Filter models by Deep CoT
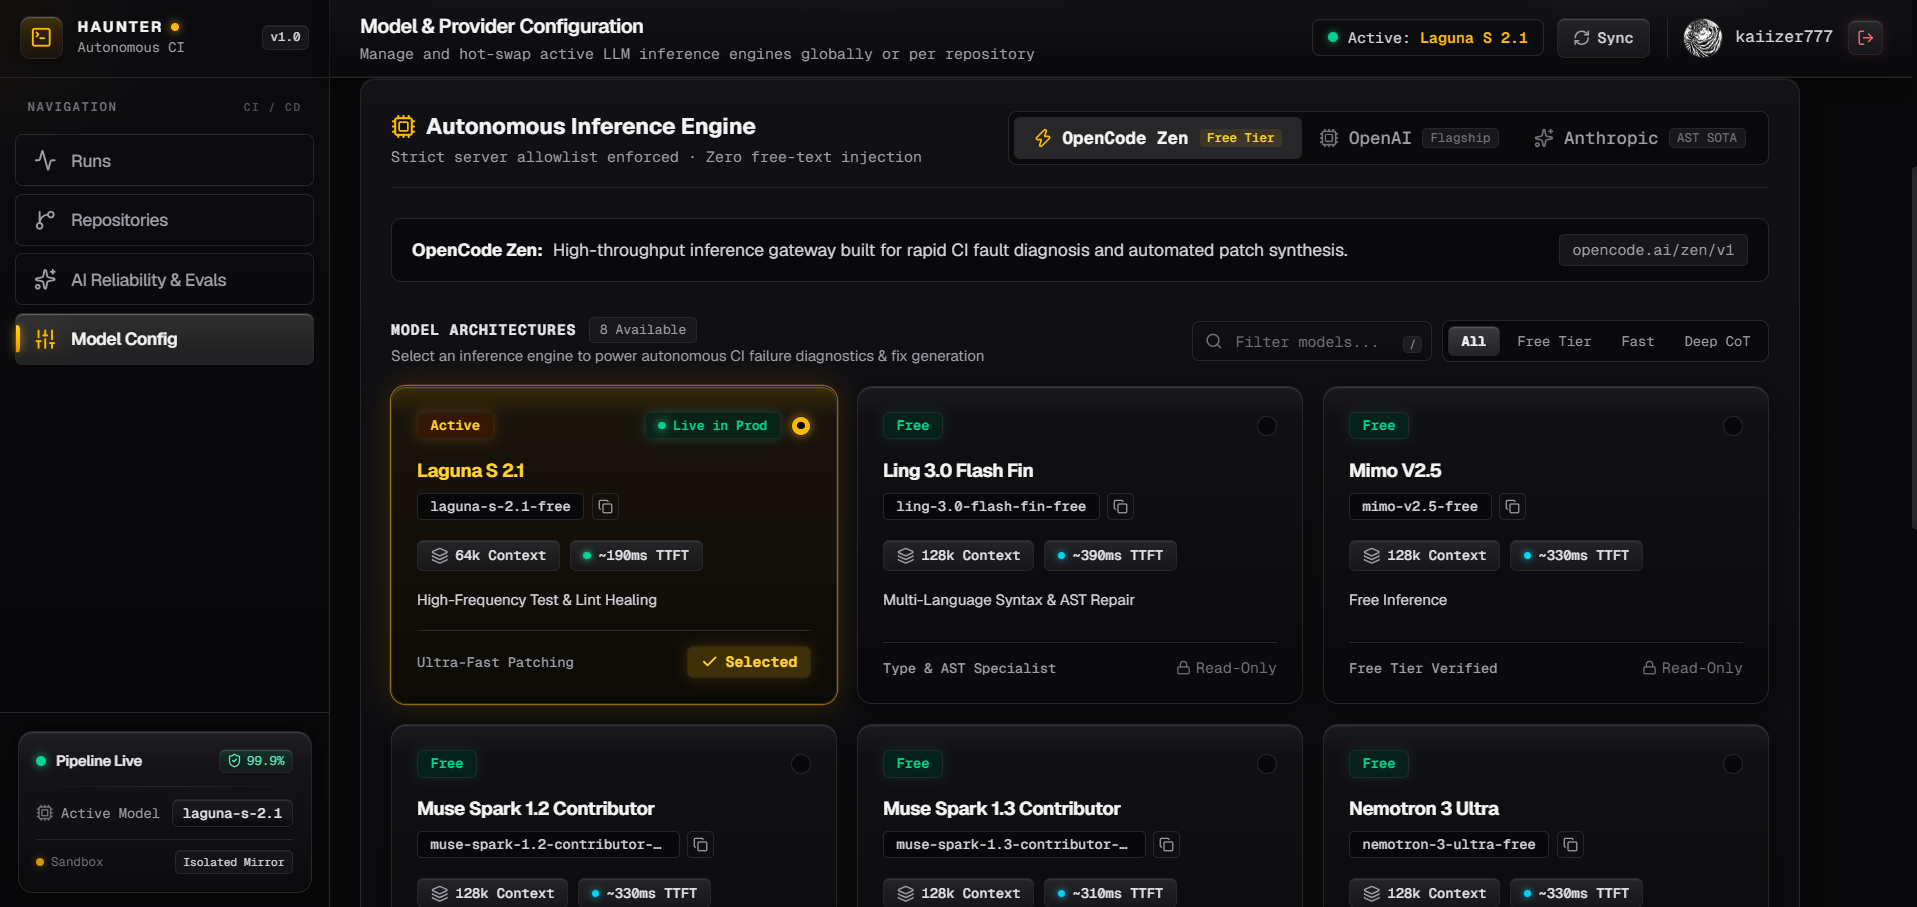 (x=1717, y=341)
